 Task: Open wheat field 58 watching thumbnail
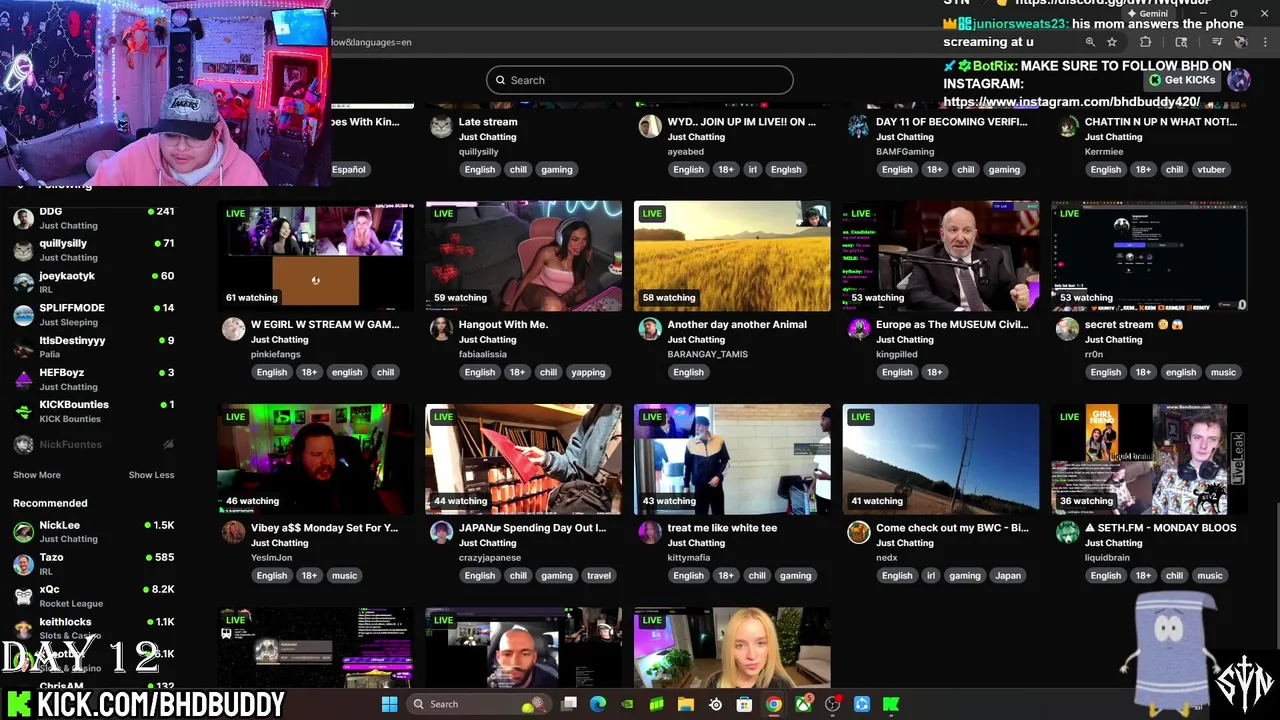(x=732, y=256)
